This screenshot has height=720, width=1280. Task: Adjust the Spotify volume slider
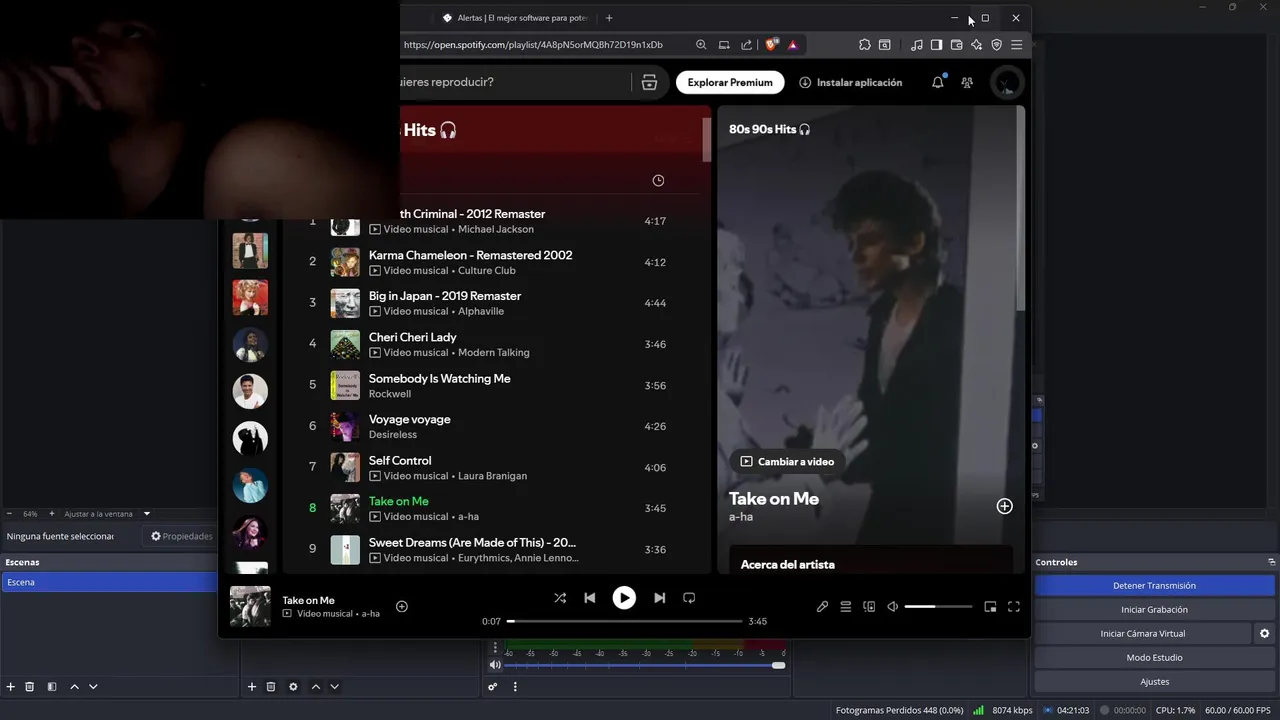(938, 606)
